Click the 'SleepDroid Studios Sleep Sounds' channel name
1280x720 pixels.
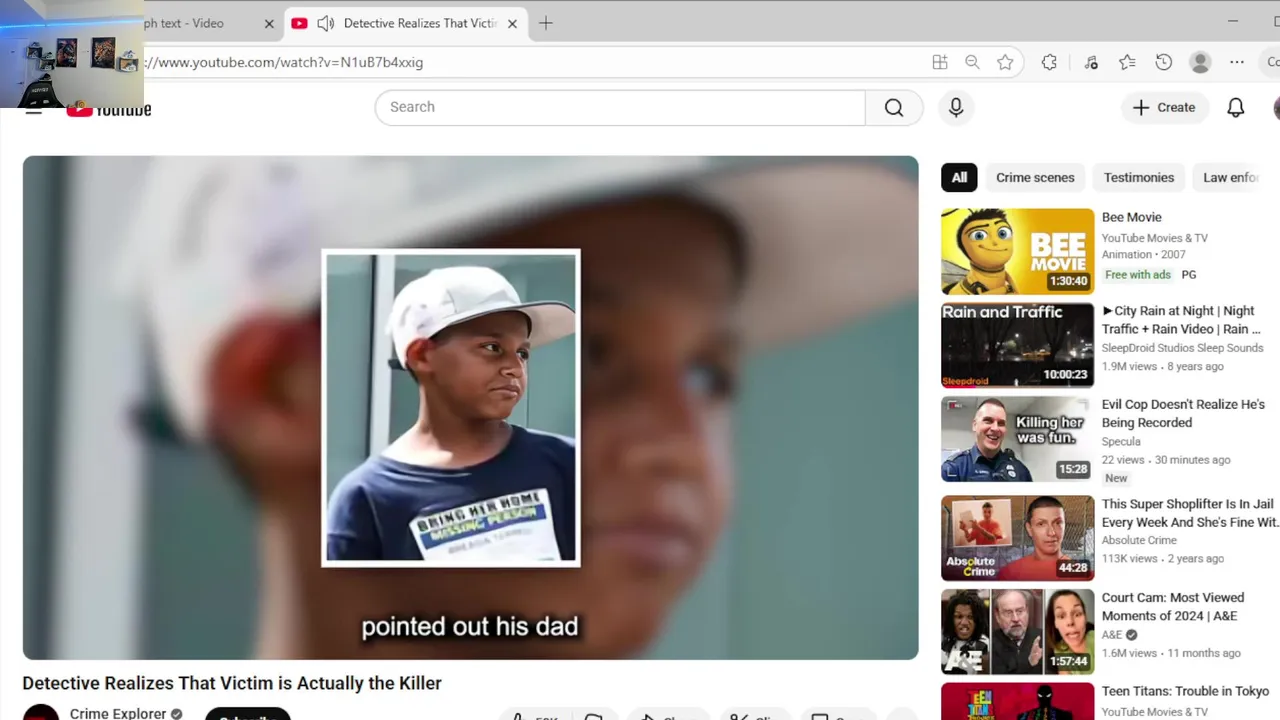[x=1182, y=348]
